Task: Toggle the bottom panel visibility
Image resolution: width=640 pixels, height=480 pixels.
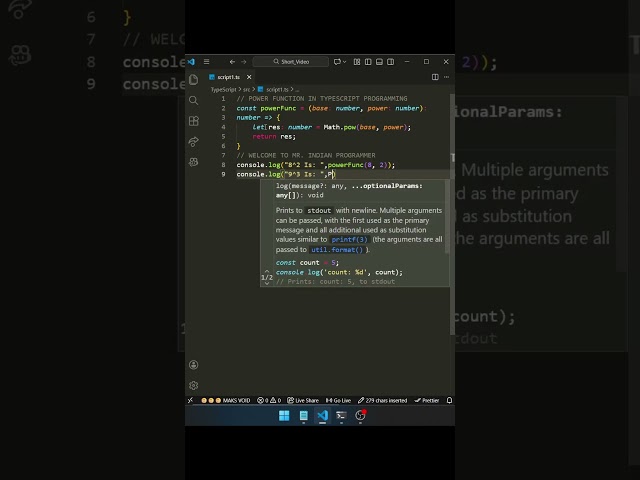Action: click(x=379, y=62)
